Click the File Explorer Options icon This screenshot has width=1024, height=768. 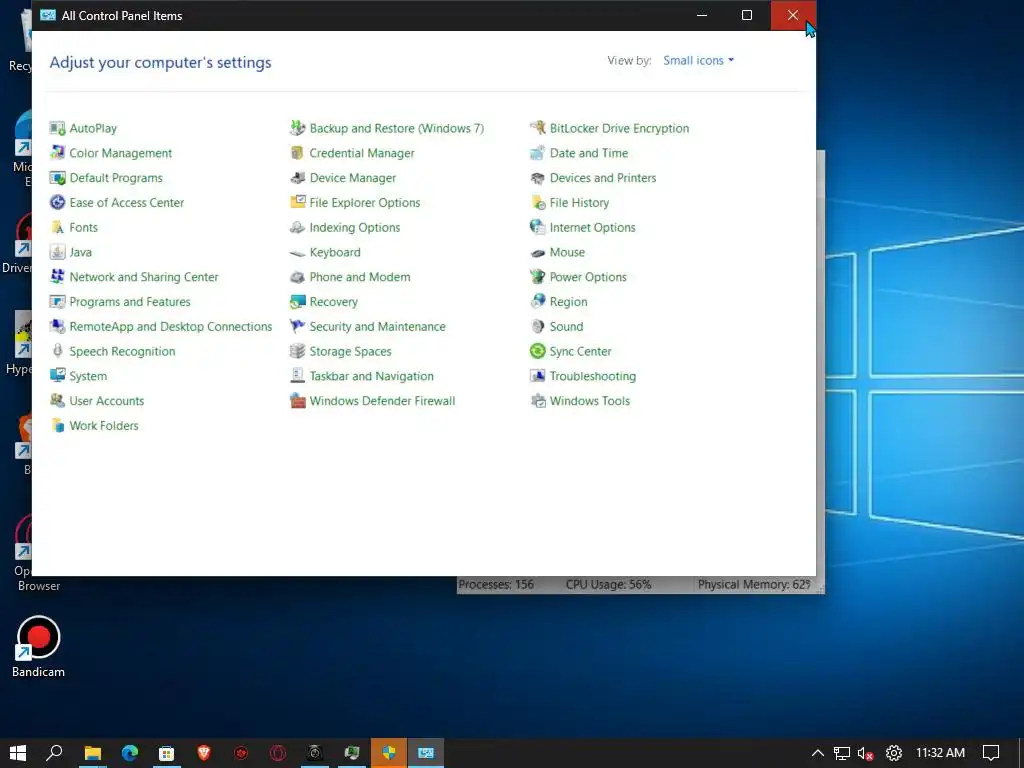[x=298, y=202]
